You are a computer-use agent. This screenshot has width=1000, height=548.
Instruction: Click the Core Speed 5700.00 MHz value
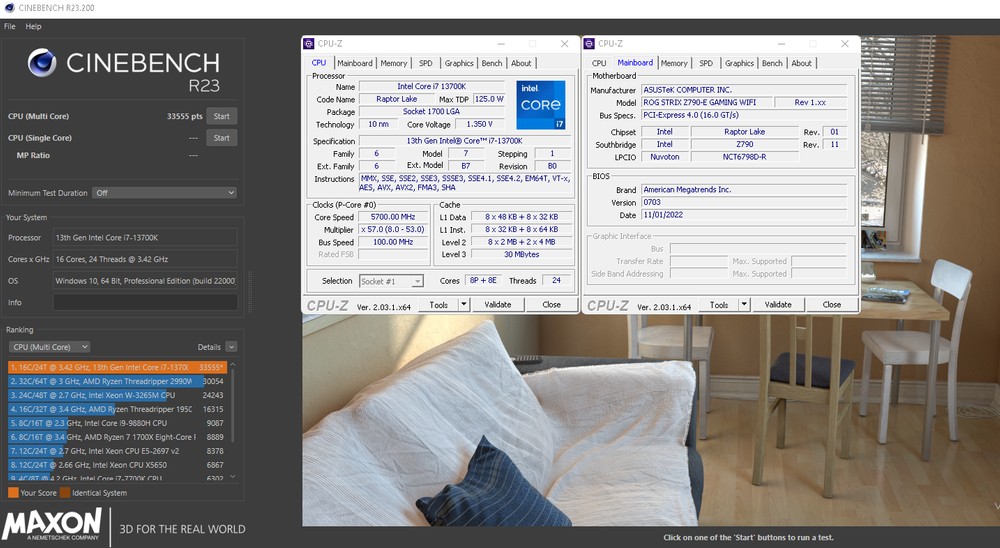pyautogui.click(x=393, y=217)
